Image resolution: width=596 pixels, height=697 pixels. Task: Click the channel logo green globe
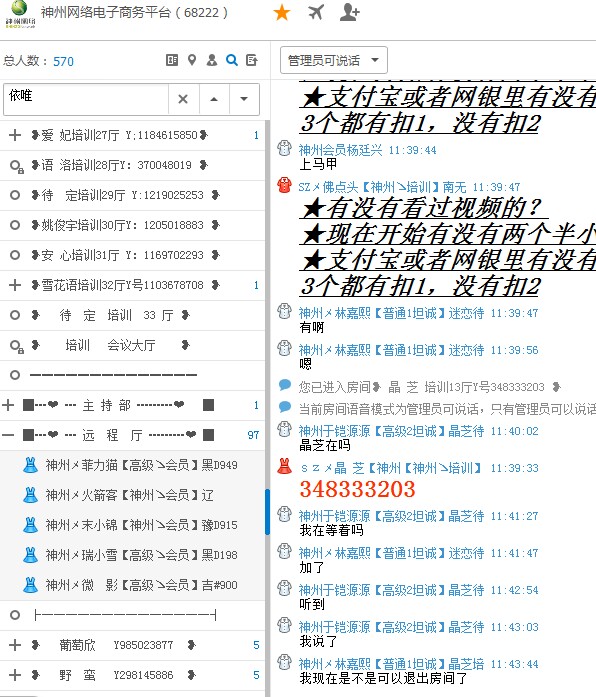pyautogui.click(x=20, y=14)
